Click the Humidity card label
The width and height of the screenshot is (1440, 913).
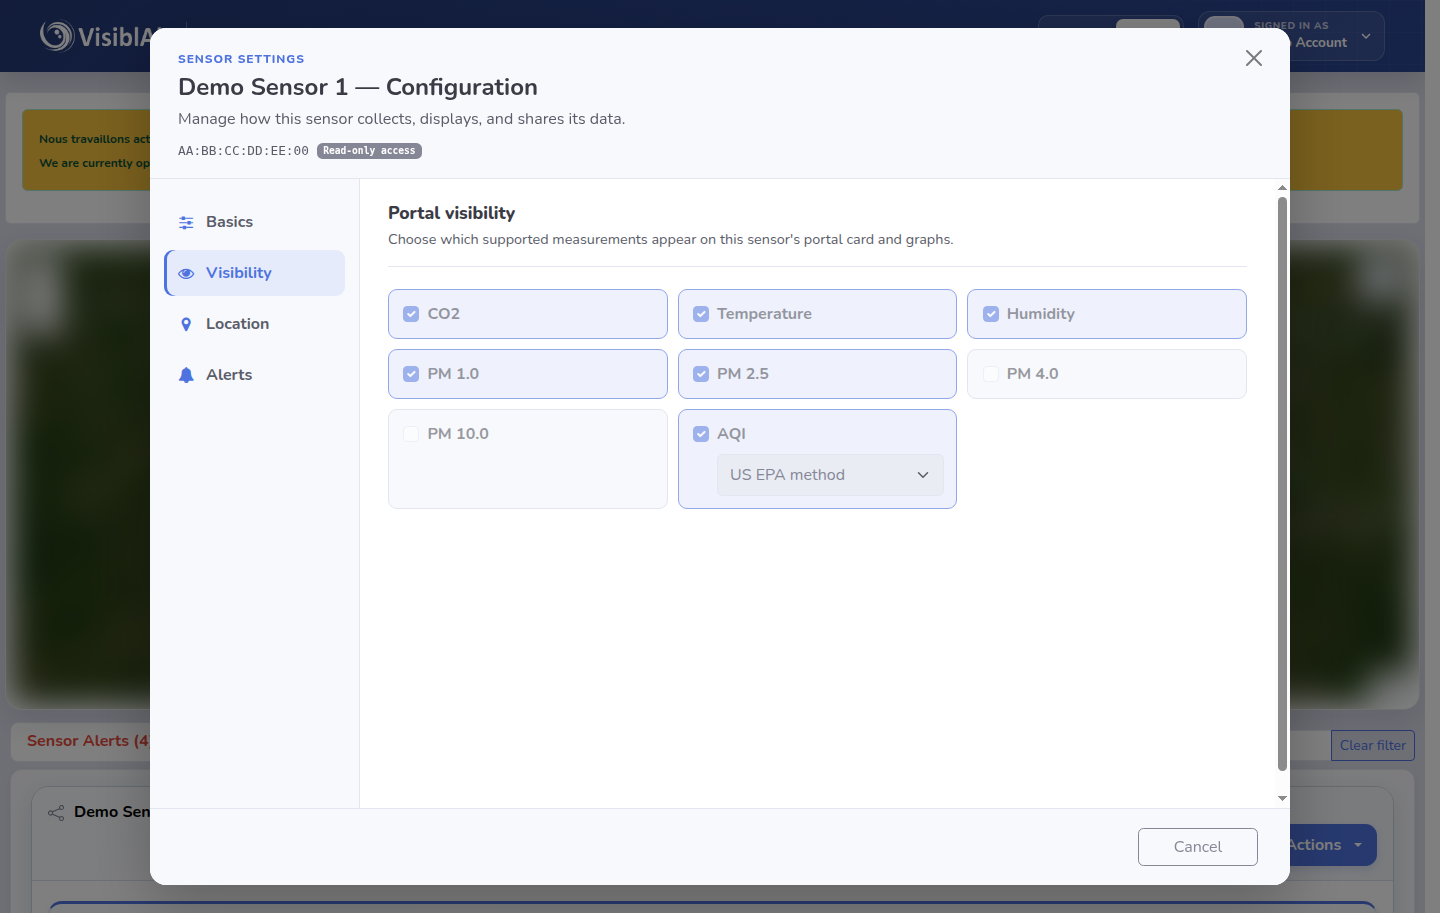click(x=1040, y=314)
